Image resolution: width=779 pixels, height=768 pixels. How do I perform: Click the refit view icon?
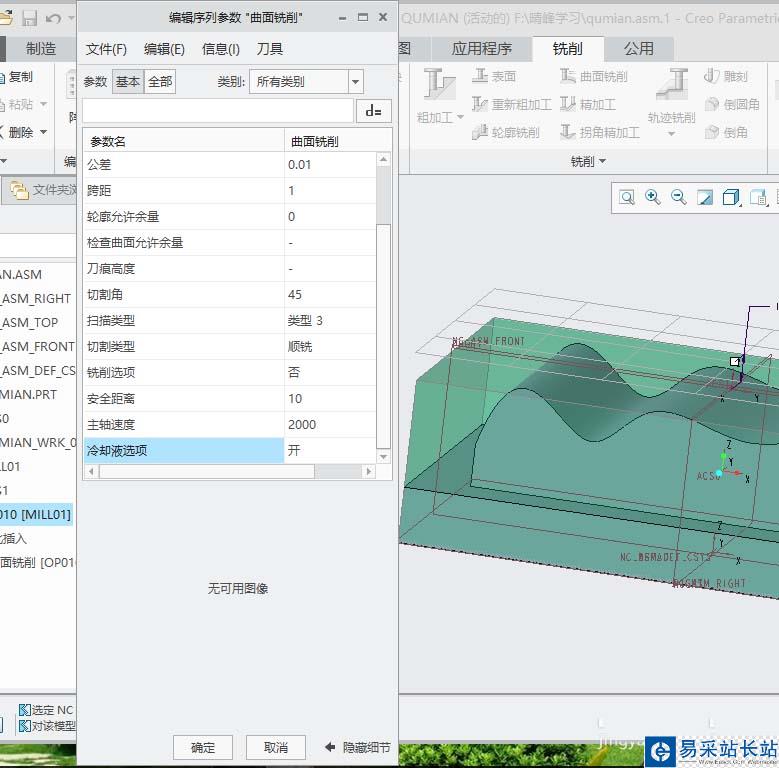(627, 198)
